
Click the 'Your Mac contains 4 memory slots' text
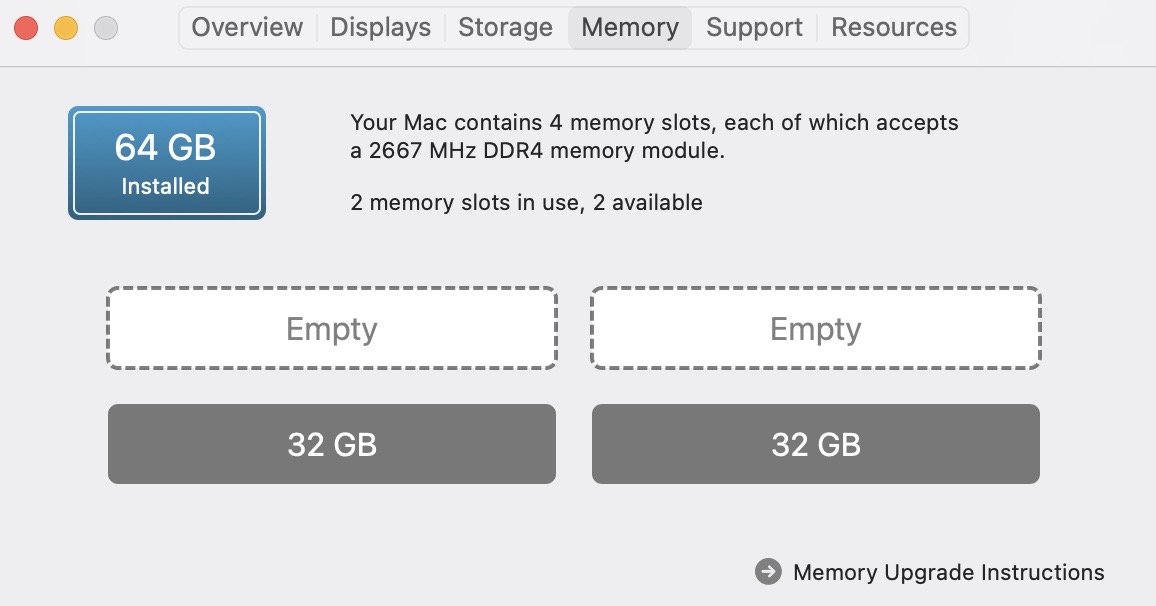tap(654, 123)
